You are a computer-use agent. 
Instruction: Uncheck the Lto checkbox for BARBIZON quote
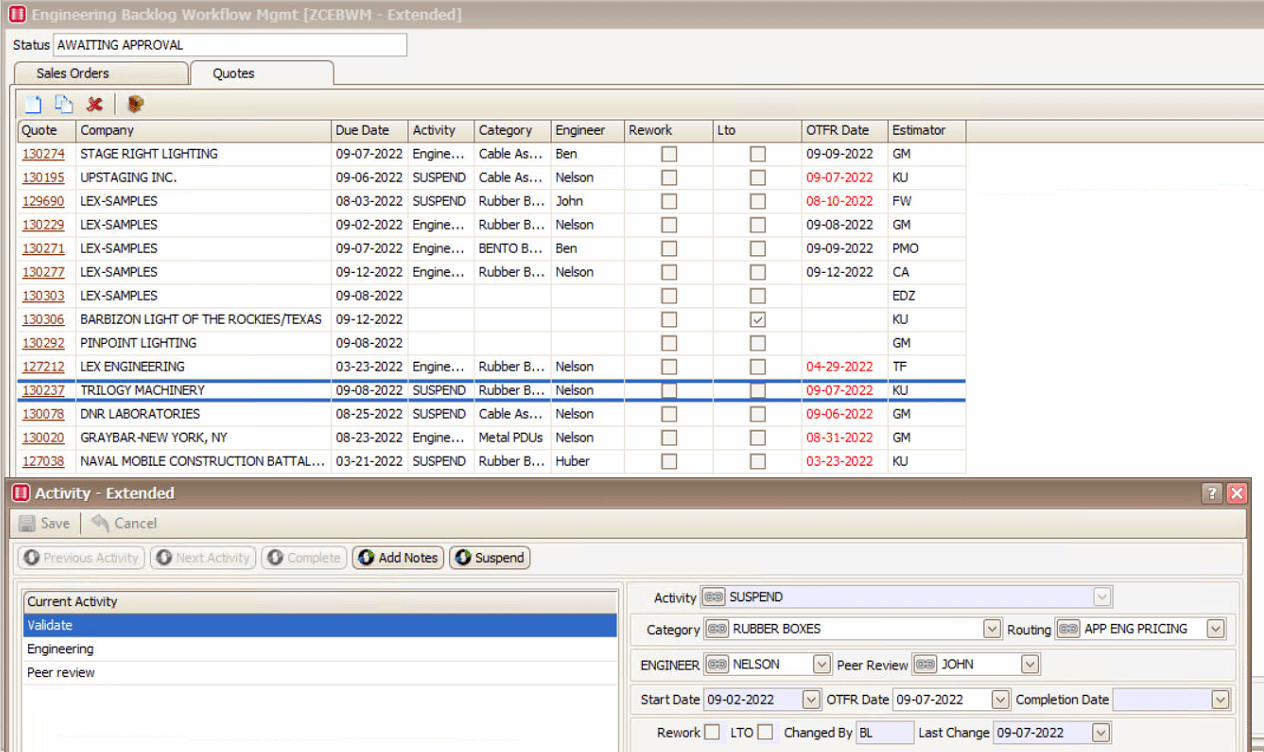(757, 318)
